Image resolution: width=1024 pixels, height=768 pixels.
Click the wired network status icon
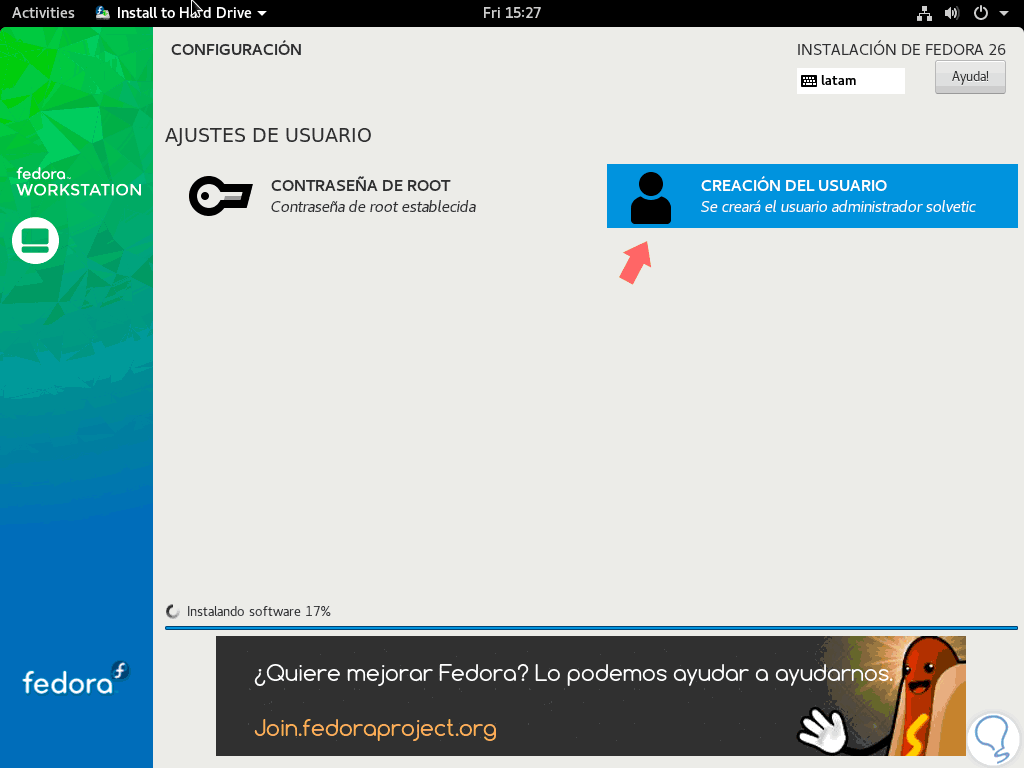point(924,13)
